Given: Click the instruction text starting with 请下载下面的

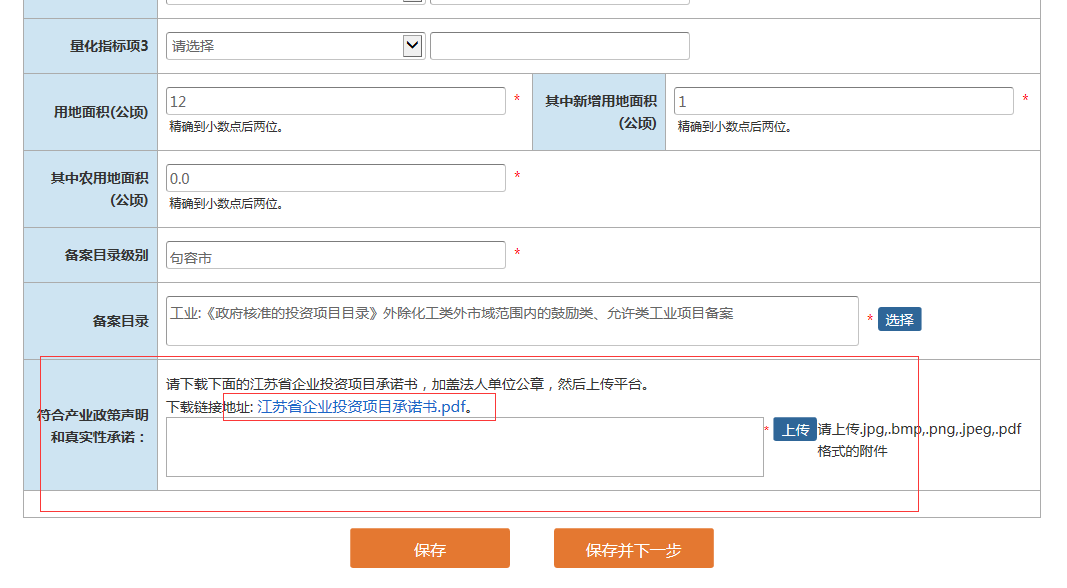Looking at the screenshot, I should [x=410, y=384].
